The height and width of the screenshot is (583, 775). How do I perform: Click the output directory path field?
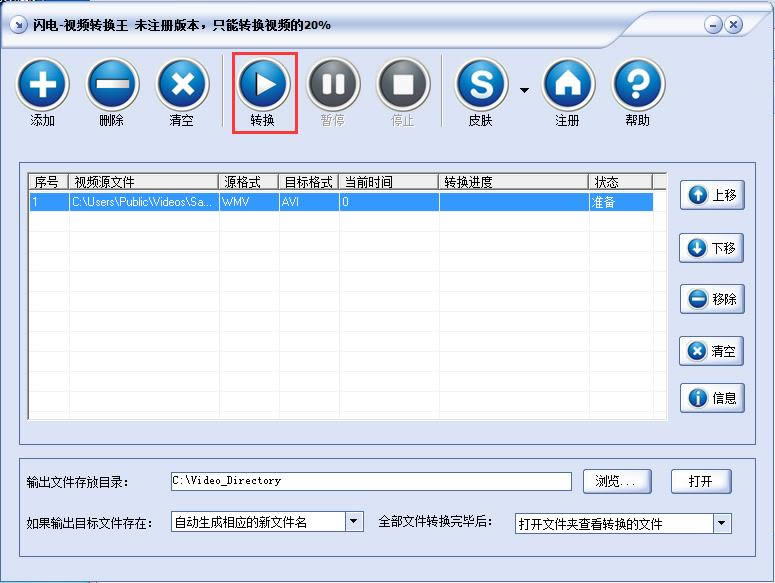pos(371,481)
